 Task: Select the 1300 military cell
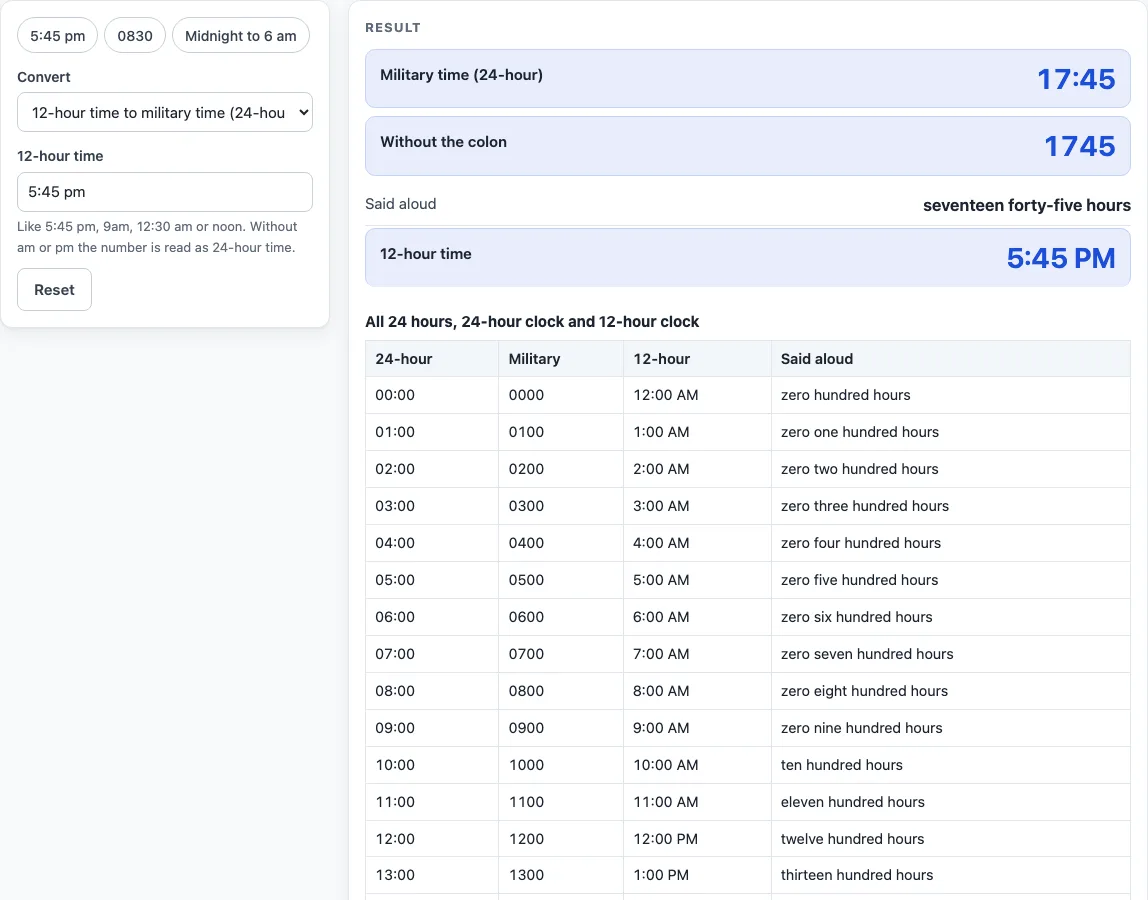click(x=561, y=875)
